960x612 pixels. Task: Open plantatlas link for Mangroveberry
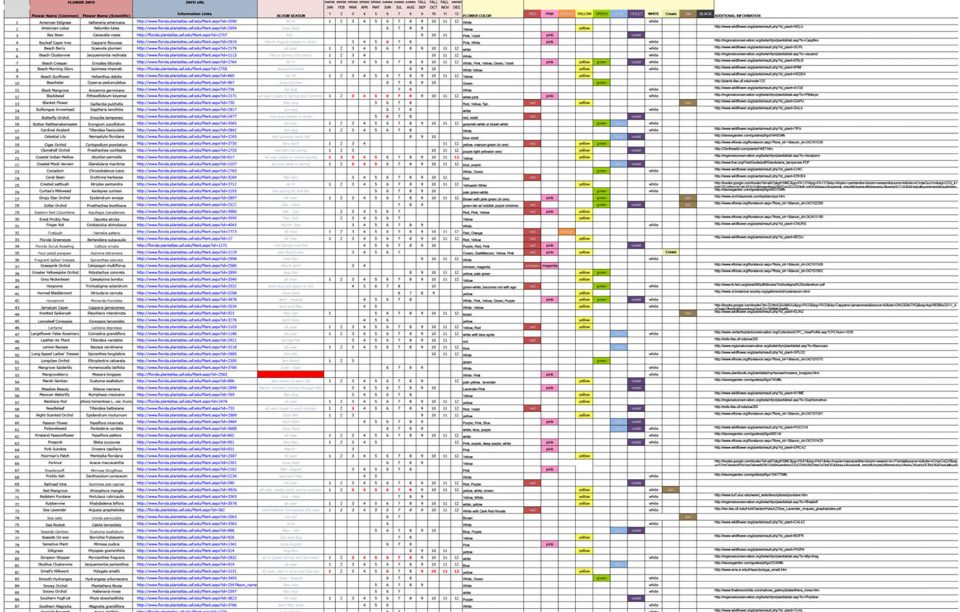click(182, 374)
